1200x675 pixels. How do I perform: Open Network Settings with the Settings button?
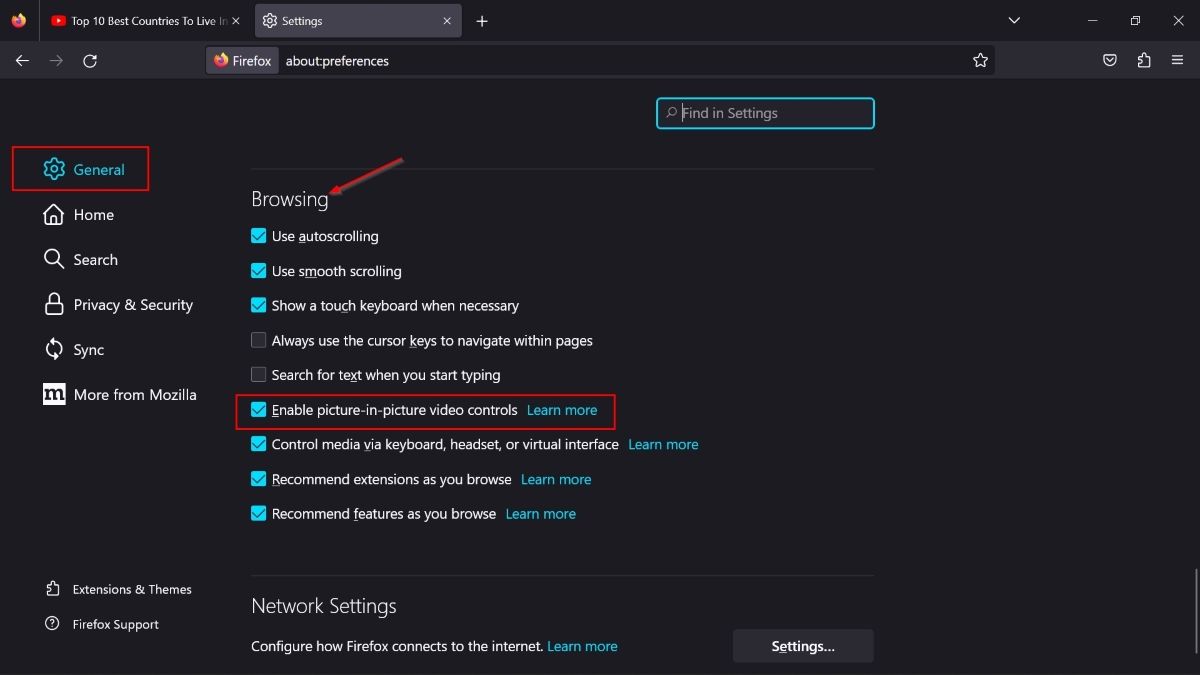pos(802,645)
